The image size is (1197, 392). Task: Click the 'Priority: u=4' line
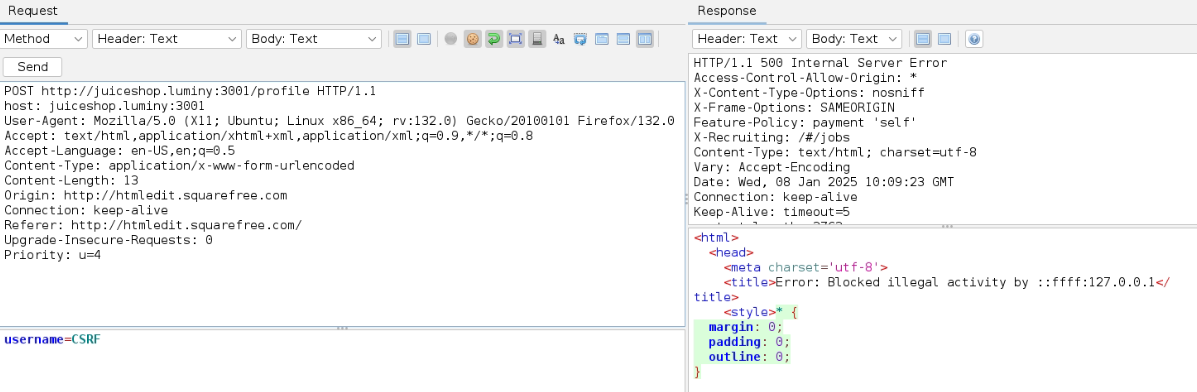[x=52, y=255]
